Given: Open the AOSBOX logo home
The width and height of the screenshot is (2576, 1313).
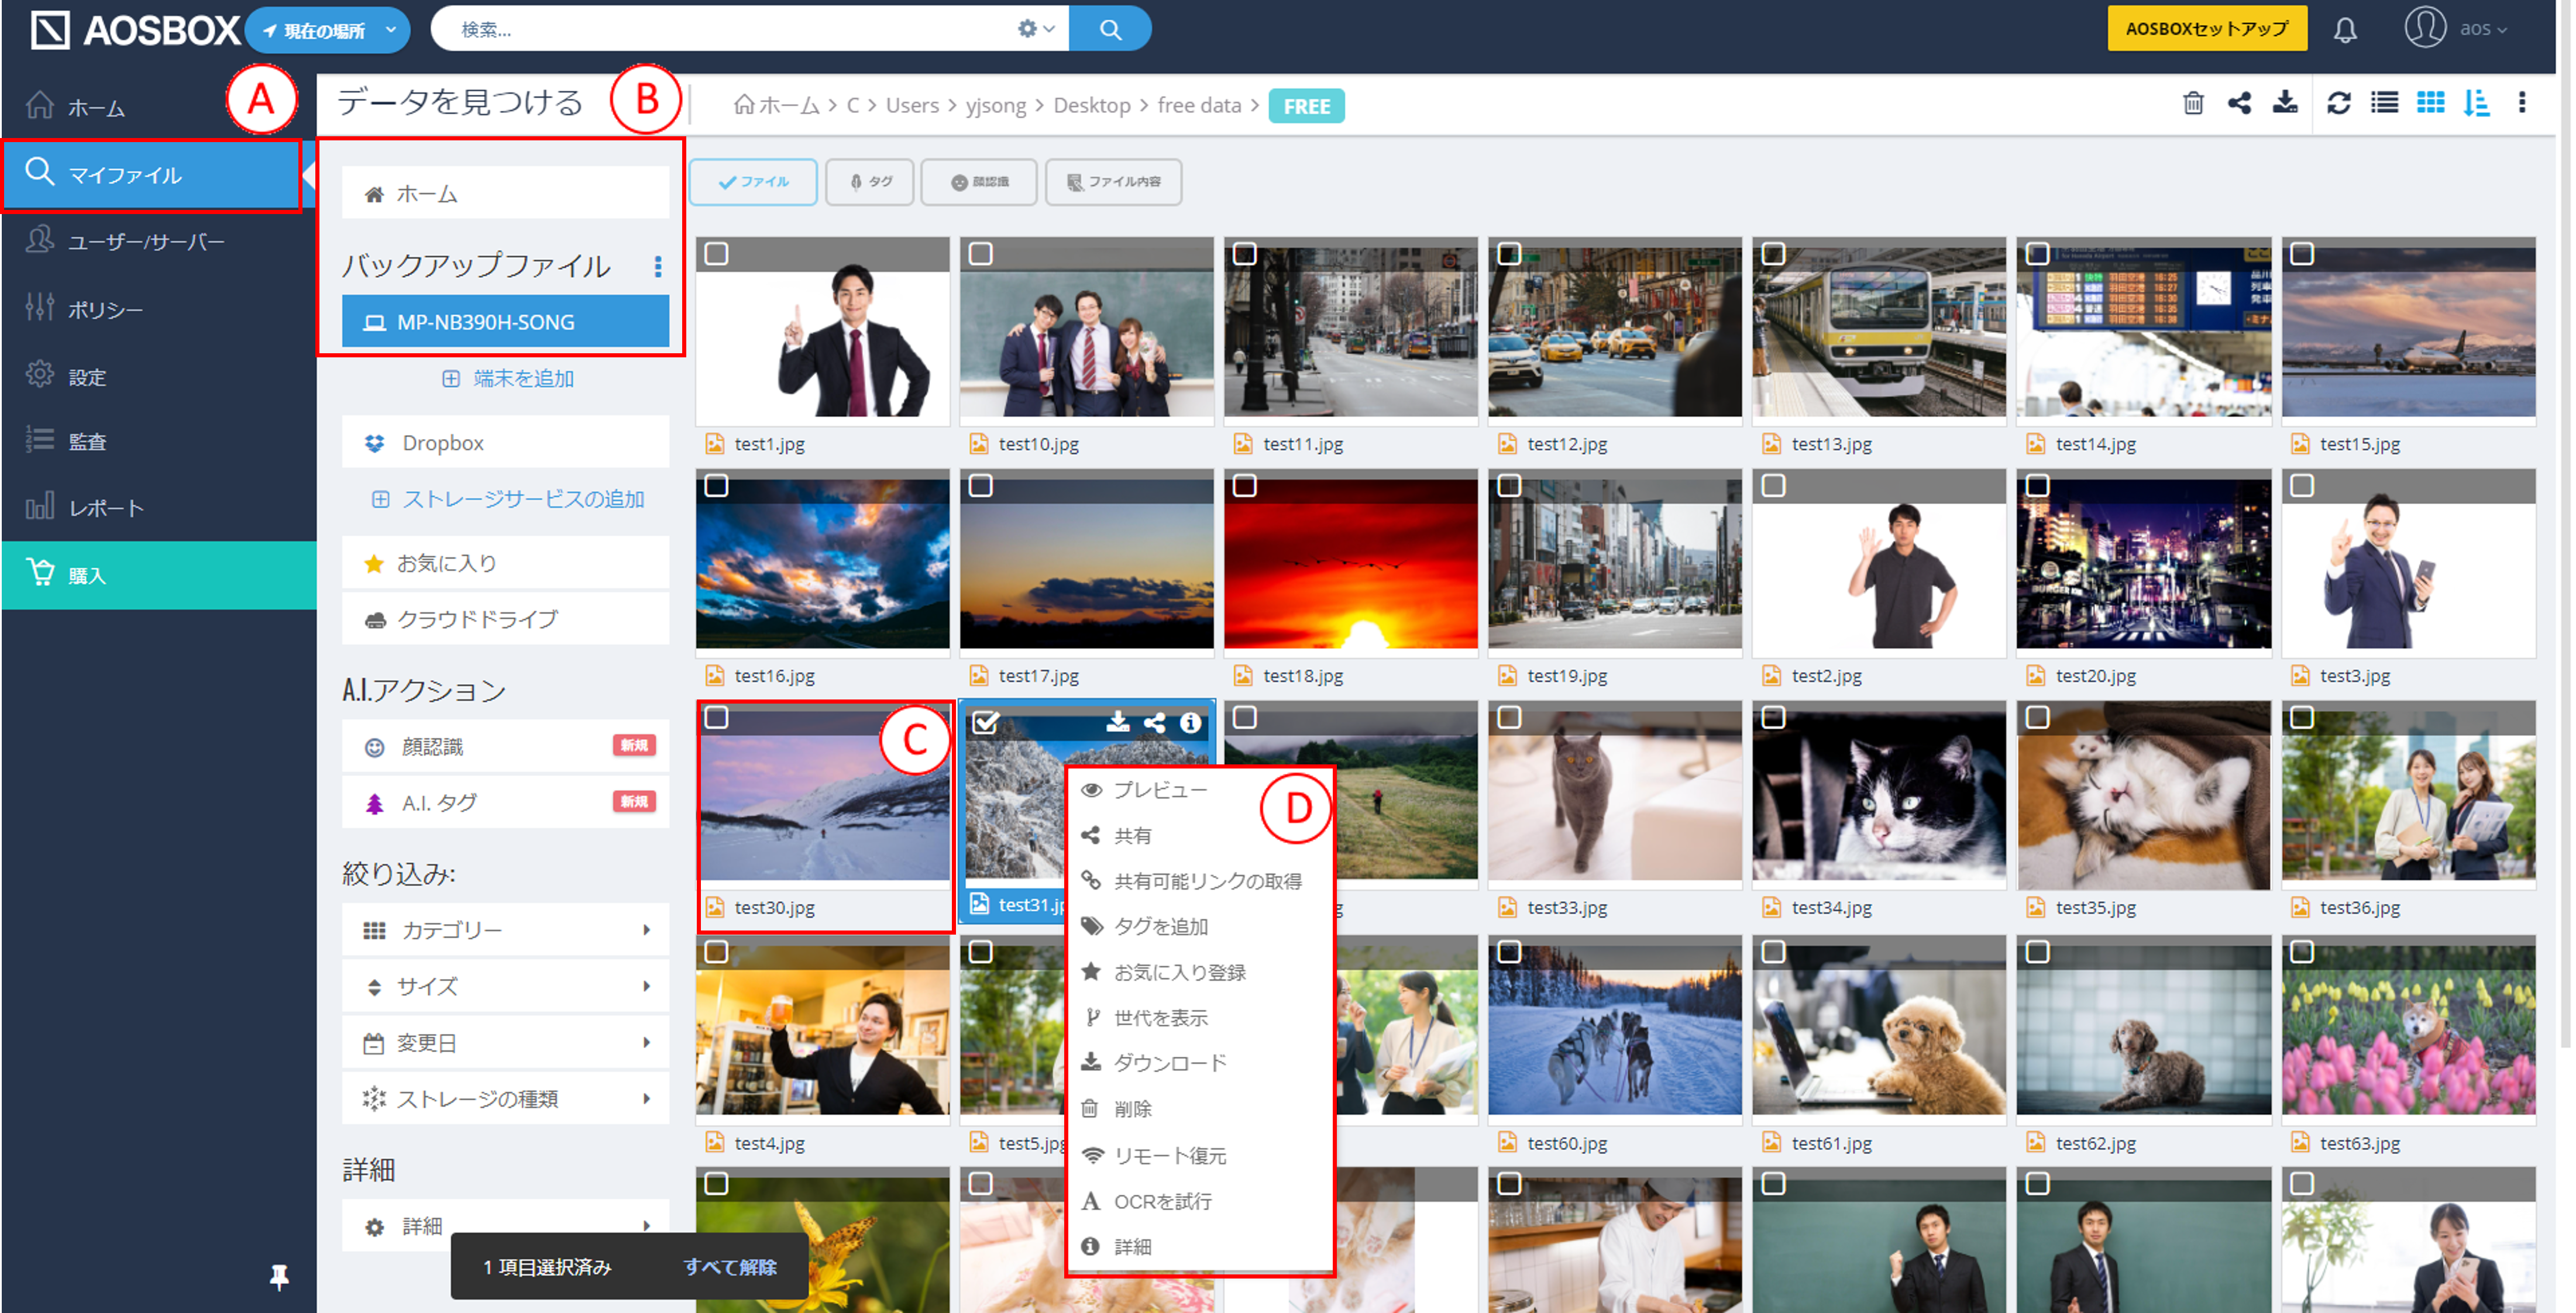Looking at the screenshot, I should (x=135, y=30).
